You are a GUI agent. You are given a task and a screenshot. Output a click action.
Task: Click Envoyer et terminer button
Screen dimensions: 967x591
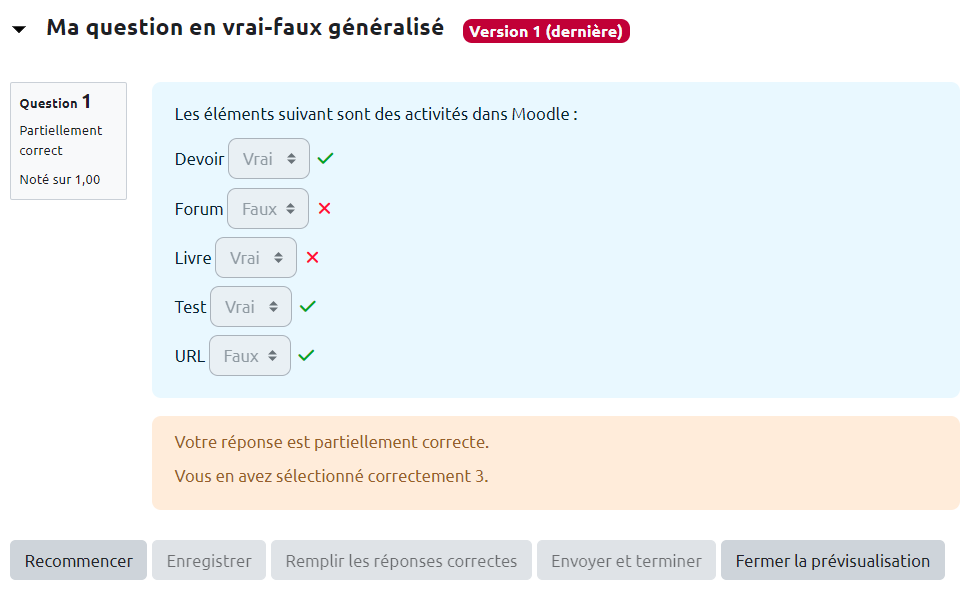626,561
